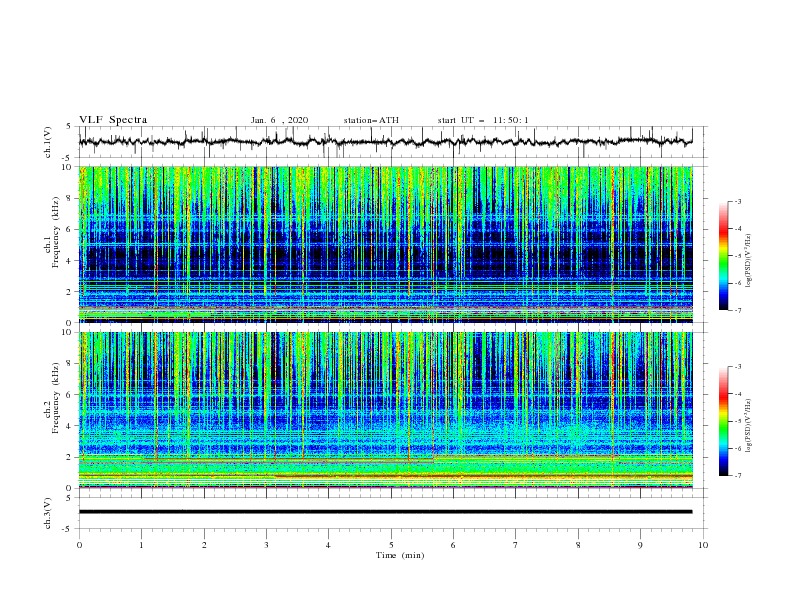Click the "-3" tick on upper color bar
792x612 pixels.
737,201
